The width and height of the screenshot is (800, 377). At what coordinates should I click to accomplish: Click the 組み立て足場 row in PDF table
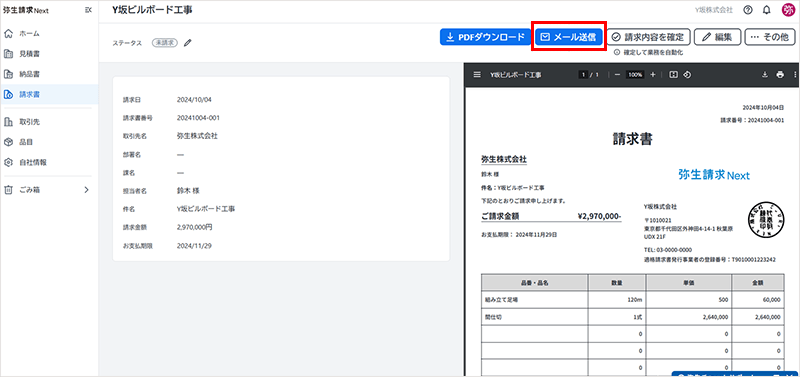[632, 299]
